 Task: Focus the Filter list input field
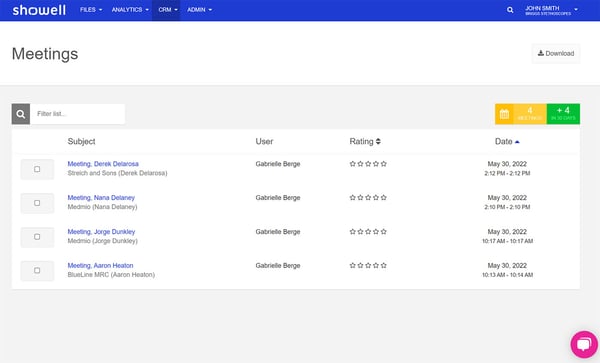(78, 114)
